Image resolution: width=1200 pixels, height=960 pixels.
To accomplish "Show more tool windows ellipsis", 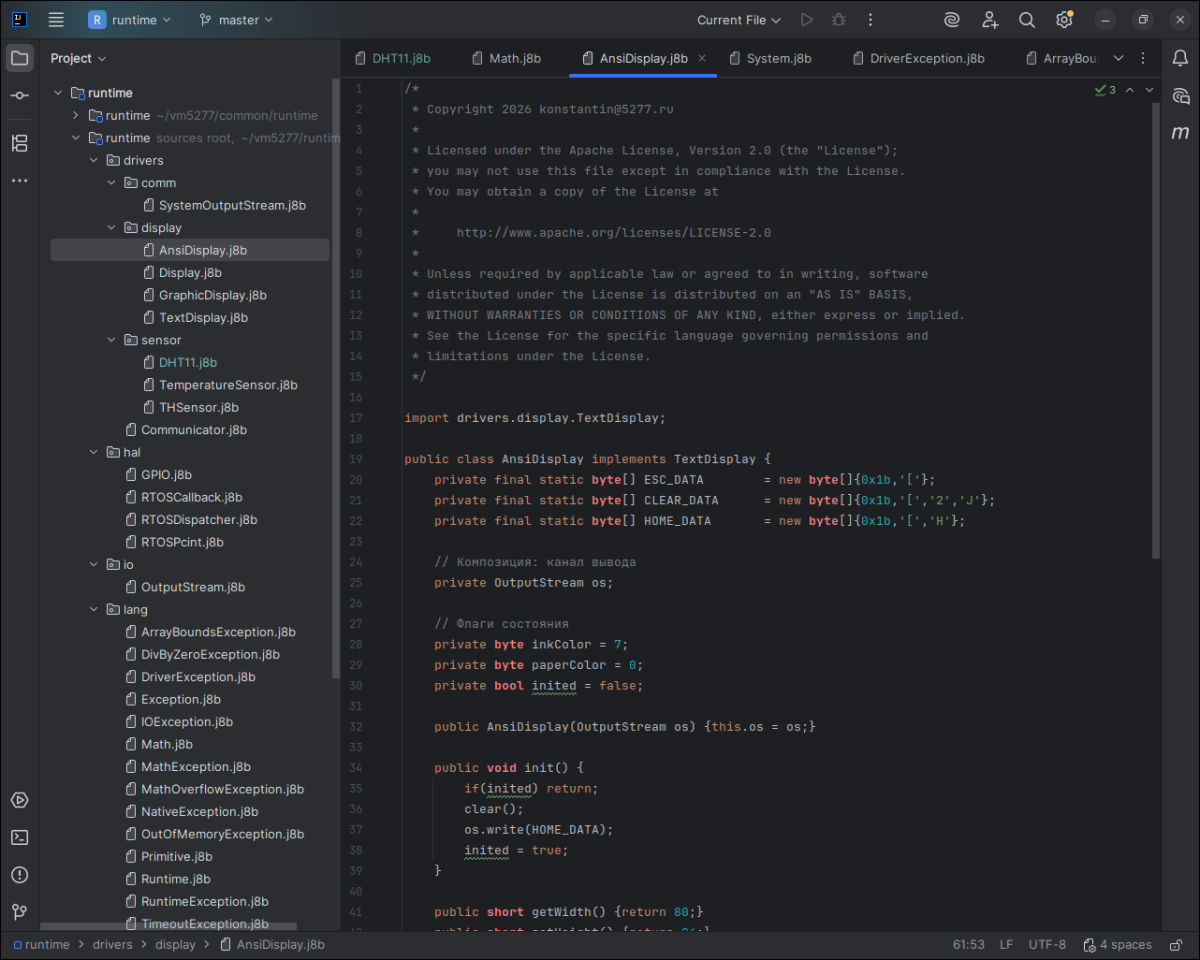I will 19,181.
